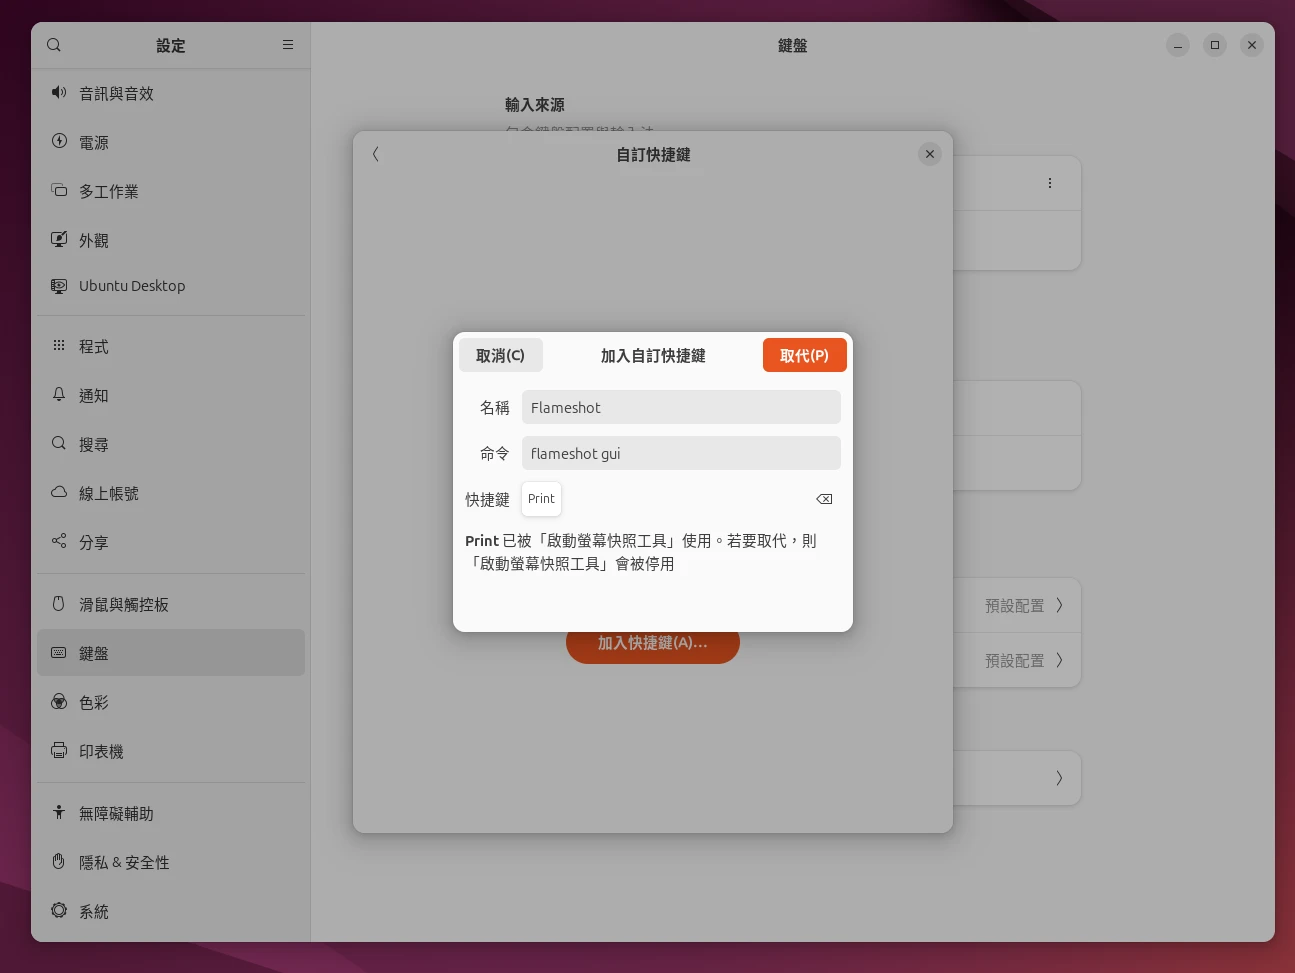1295x973 pixels.
Task: Click the 印表機 printer icon
Action: (59, 751)
